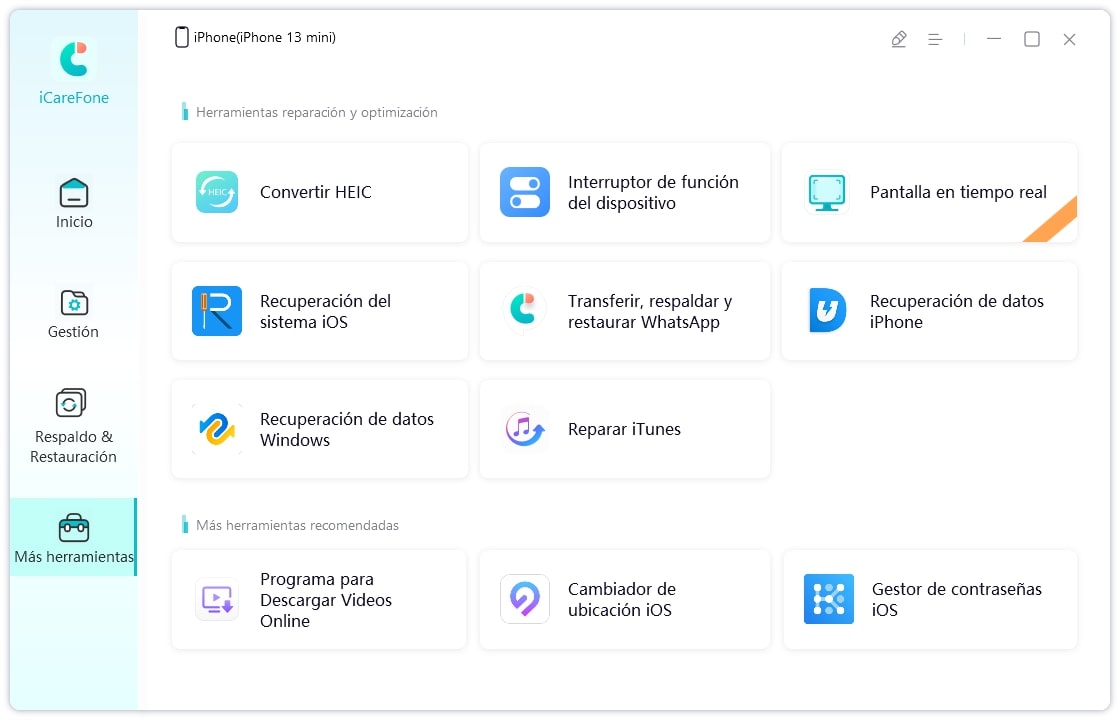Click the edit feedback pencil icon
Image resolution: width=1120 pixels, height=720 pixels.
899,39
